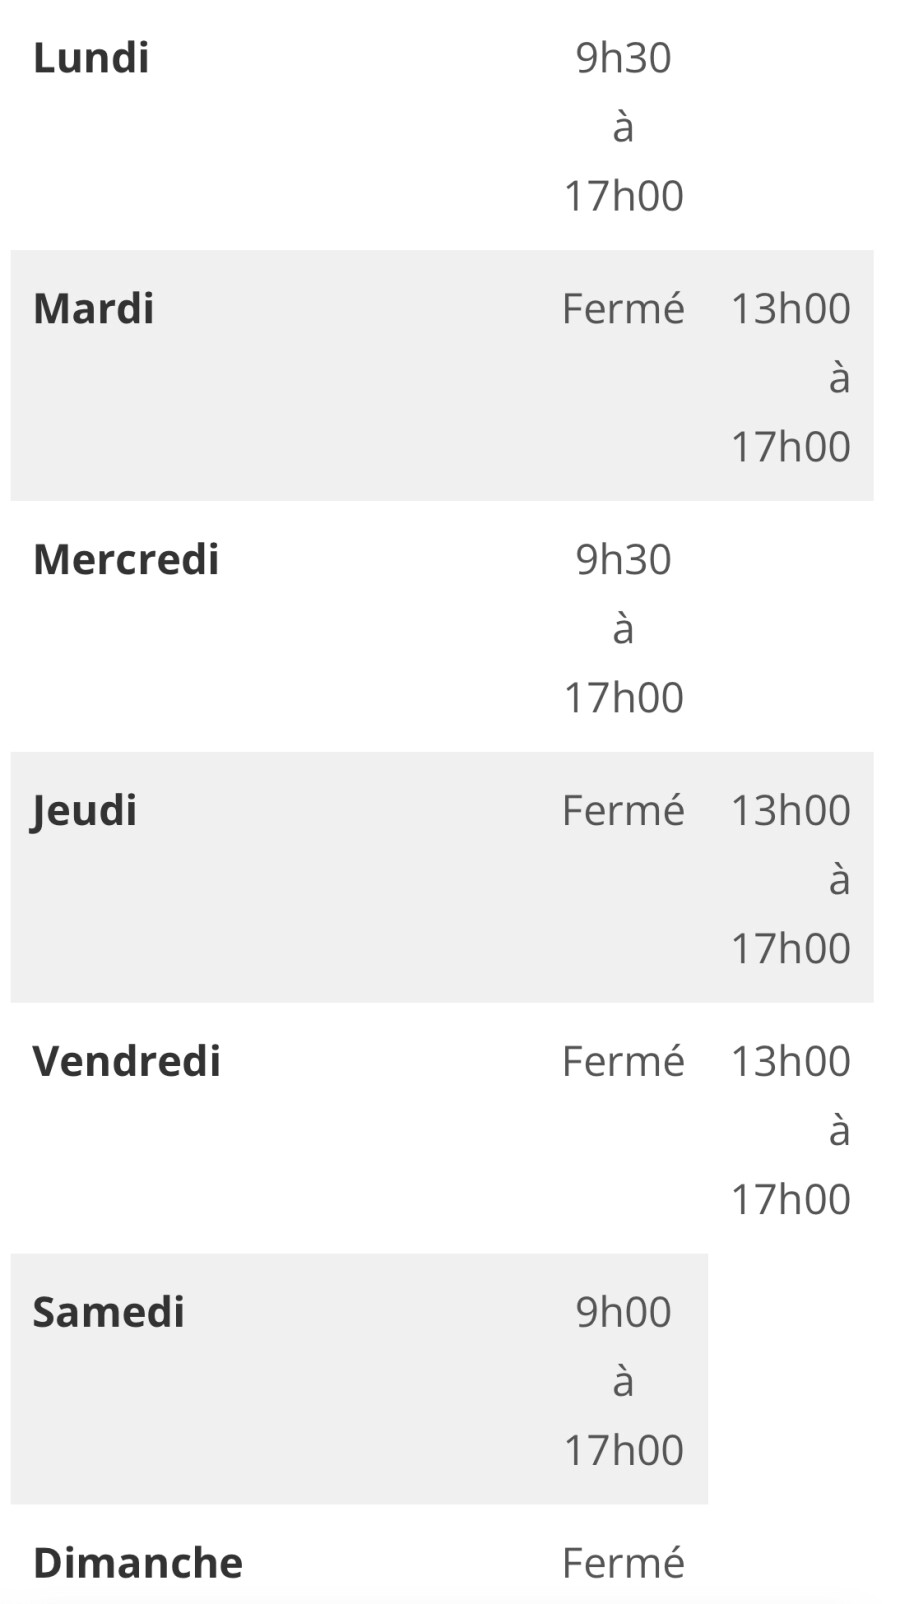
Task: Click the Lundi day label
Action: coord(91,58)
